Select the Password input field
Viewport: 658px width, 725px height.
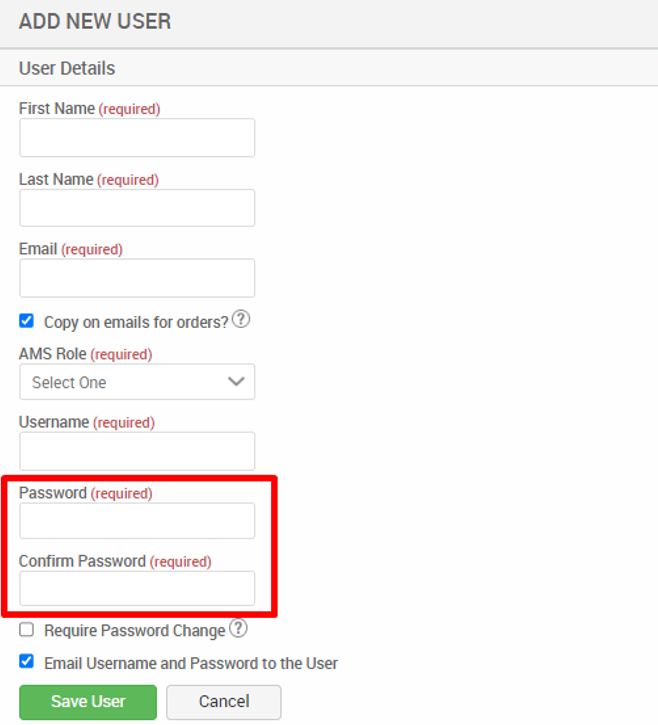point(137,521)
